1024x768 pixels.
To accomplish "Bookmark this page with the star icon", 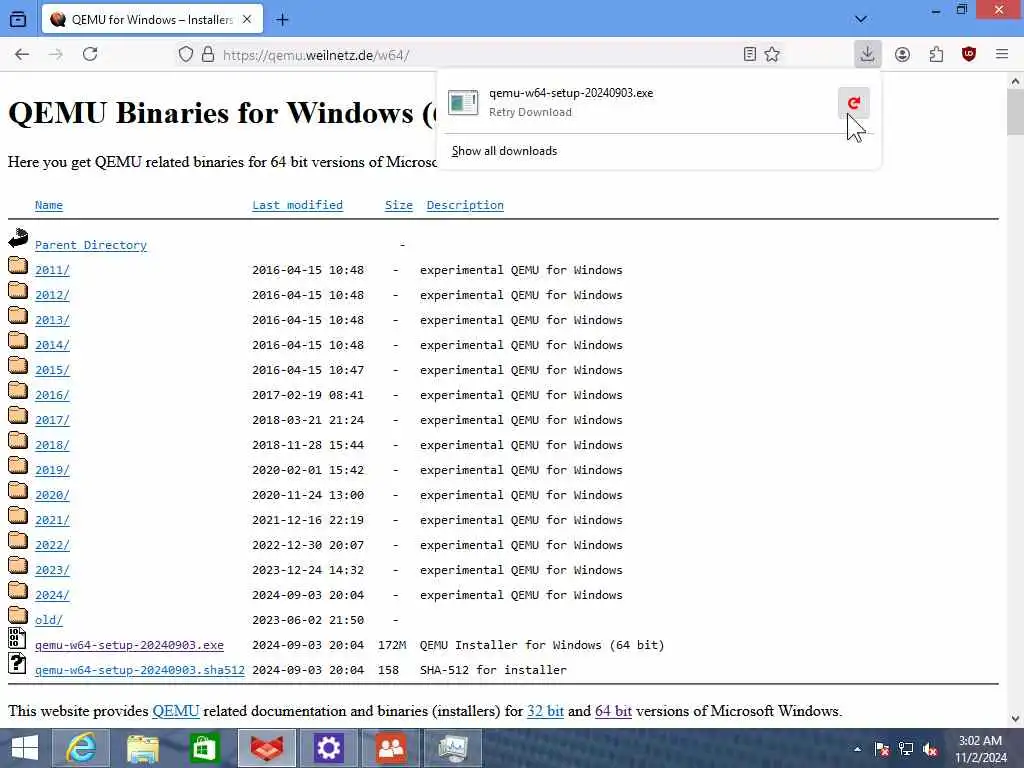I will 773,54.
